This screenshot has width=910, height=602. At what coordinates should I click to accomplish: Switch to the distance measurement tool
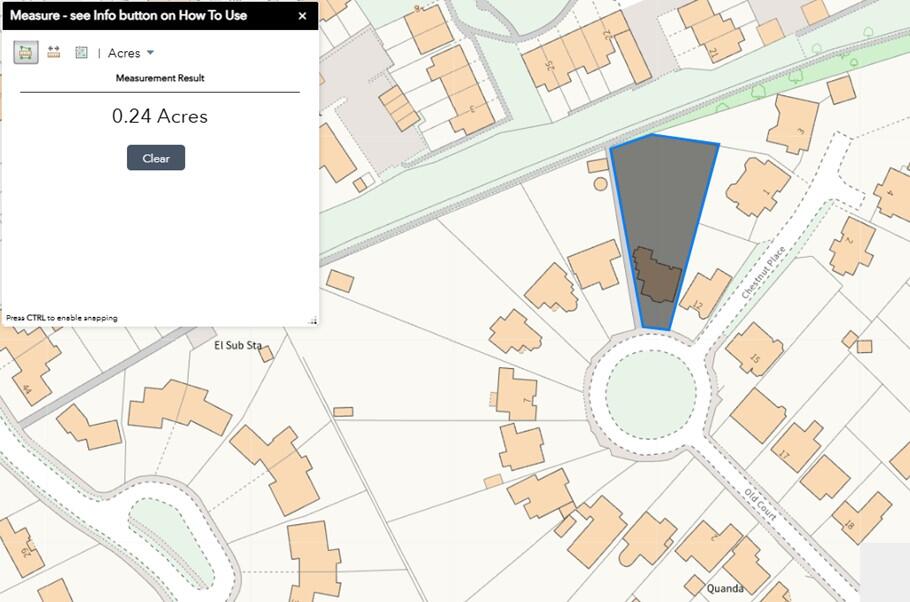click(54, 53)
